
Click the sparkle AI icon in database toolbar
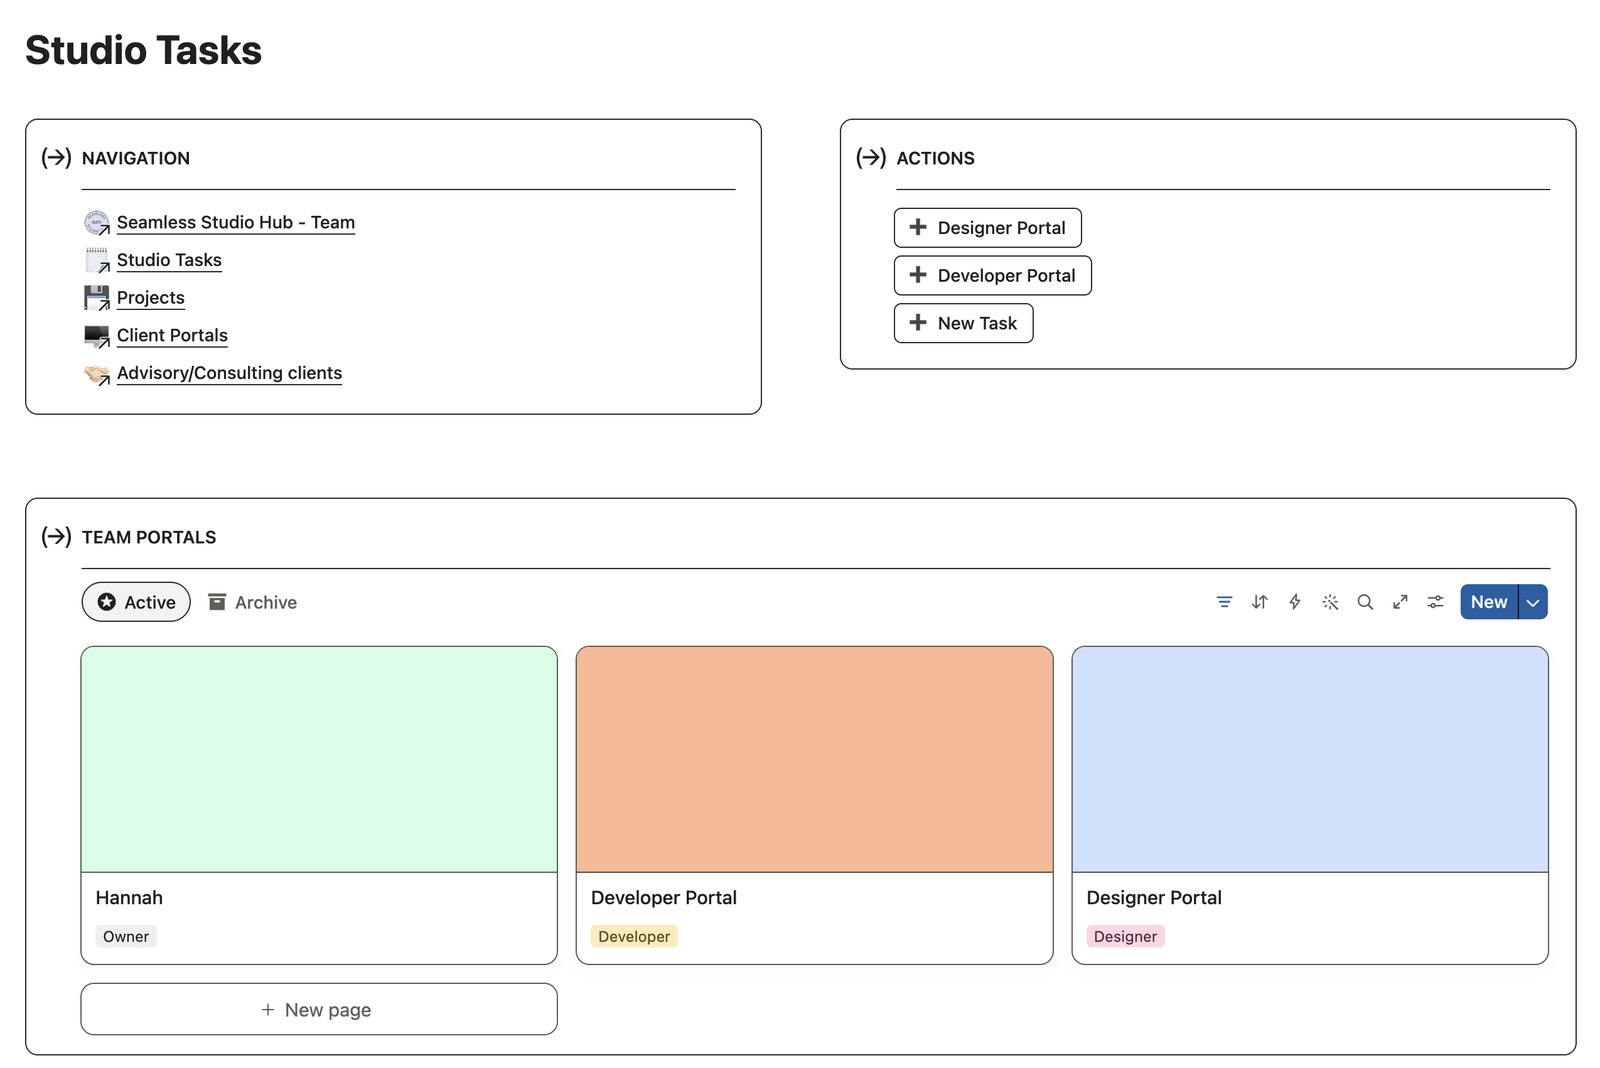pyautogui.click(x=1330, y=602)
